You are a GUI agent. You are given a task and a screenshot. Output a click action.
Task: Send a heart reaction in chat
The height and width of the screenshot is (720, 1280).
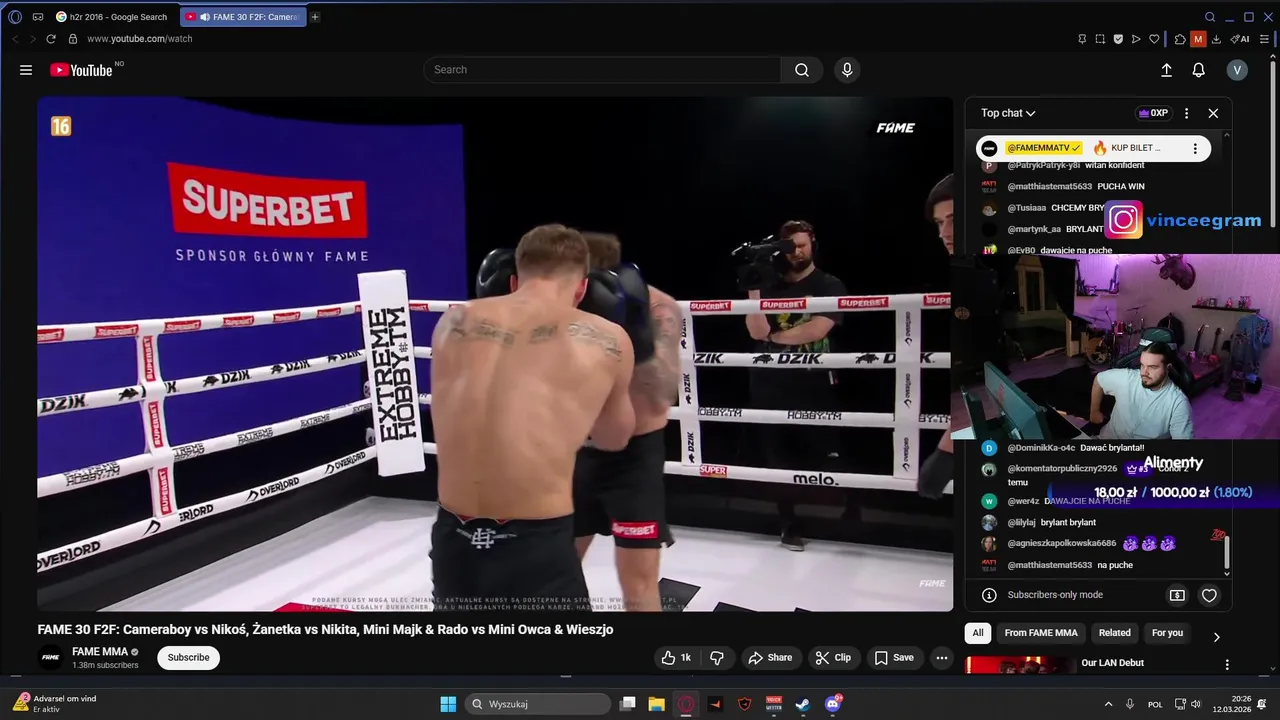coord(1209,595)
